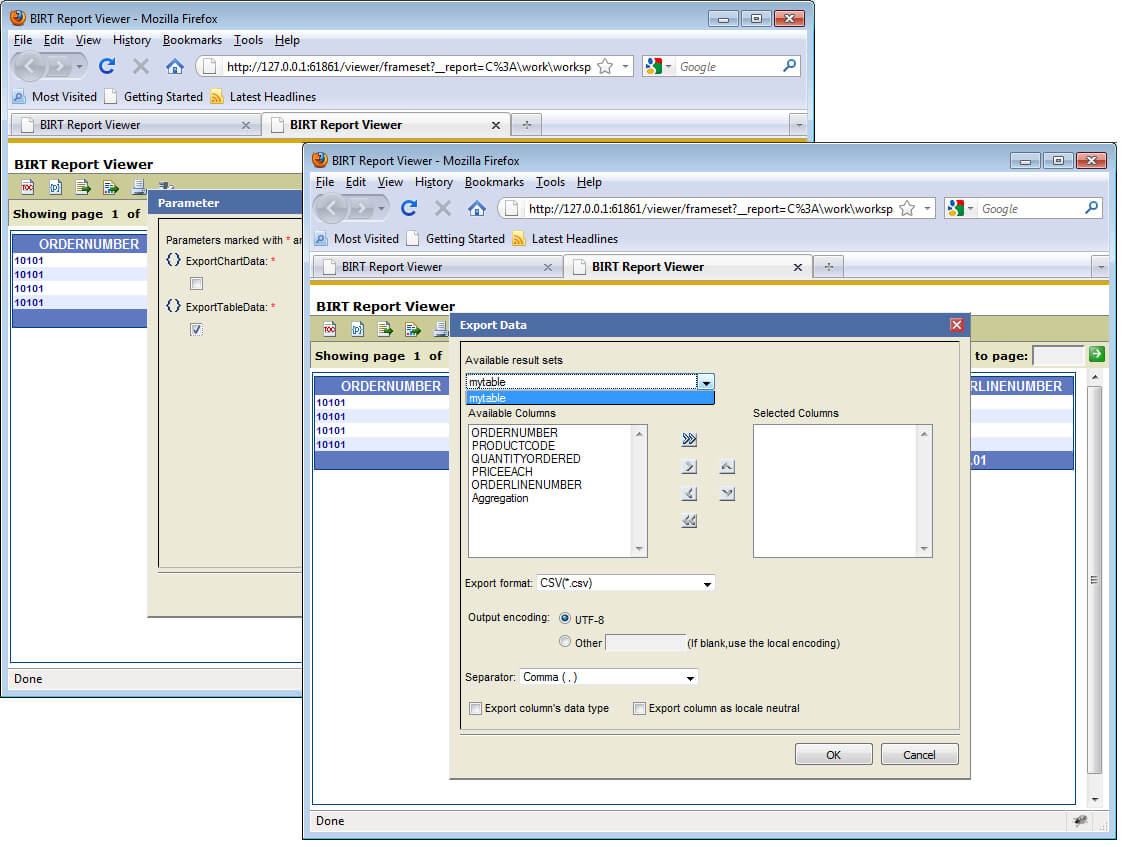Image resolution: width=1125 pixels, height=847 pixels.
Task: Select Other output encoding radio
Action: click(x=565, y=642)
